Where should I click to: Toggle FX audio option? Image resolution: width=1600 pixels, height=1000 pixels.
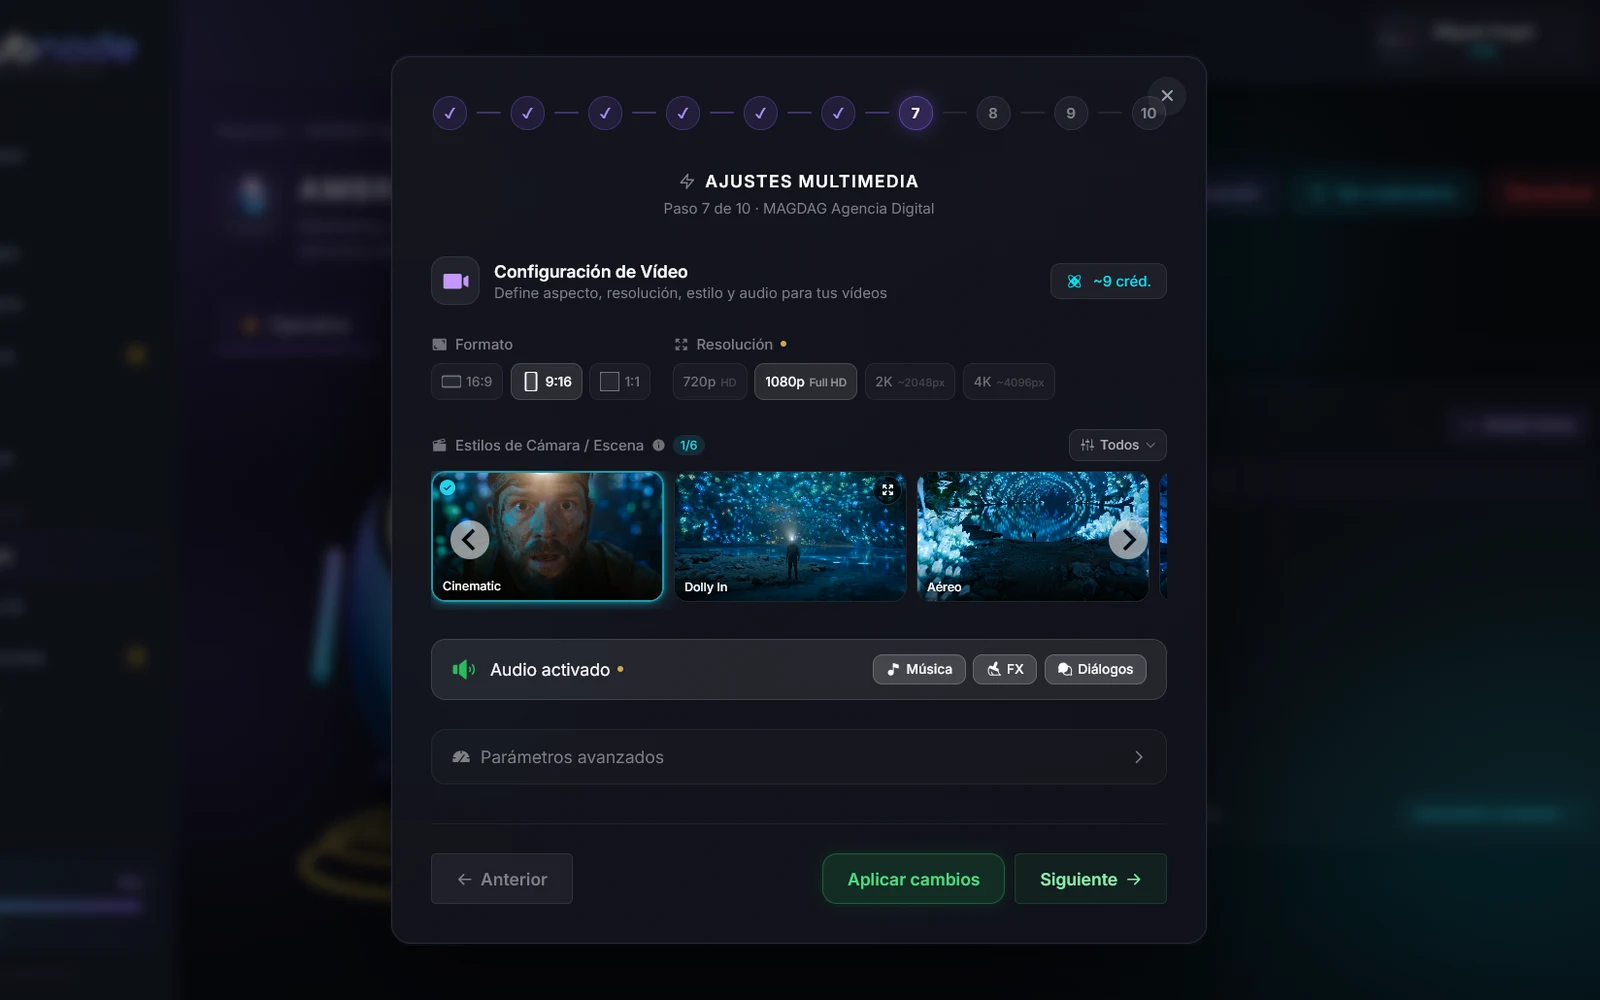(x=1005, y=669)
